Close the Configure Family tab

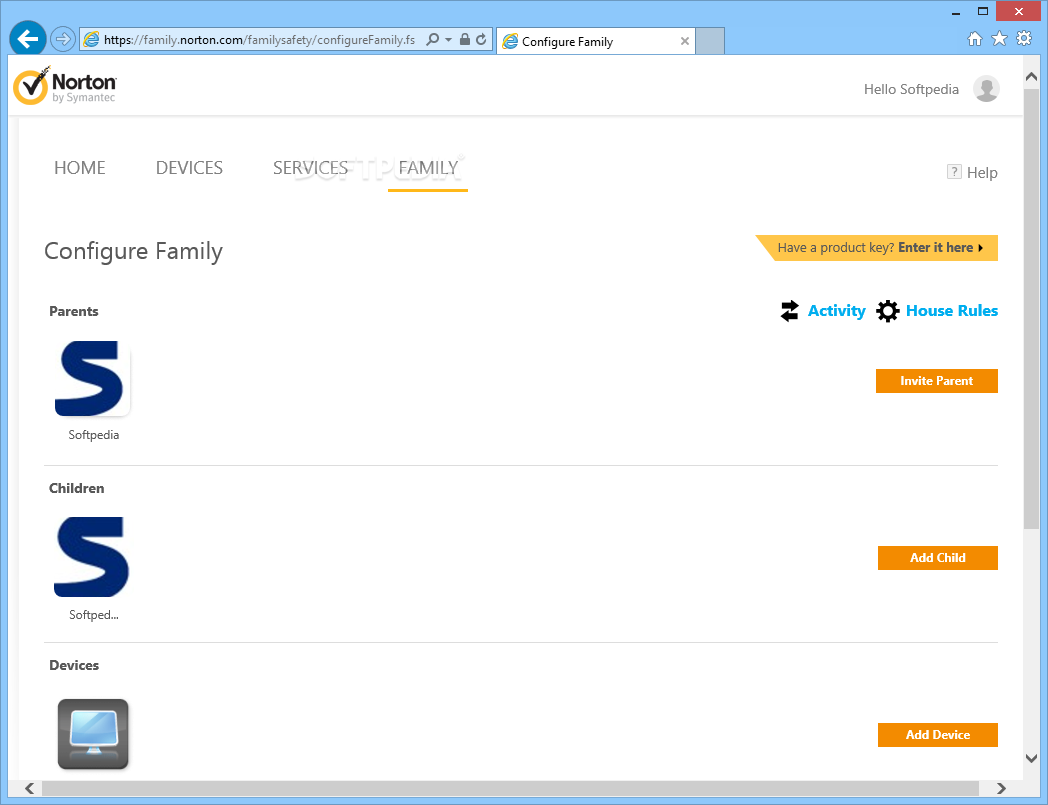684,41
